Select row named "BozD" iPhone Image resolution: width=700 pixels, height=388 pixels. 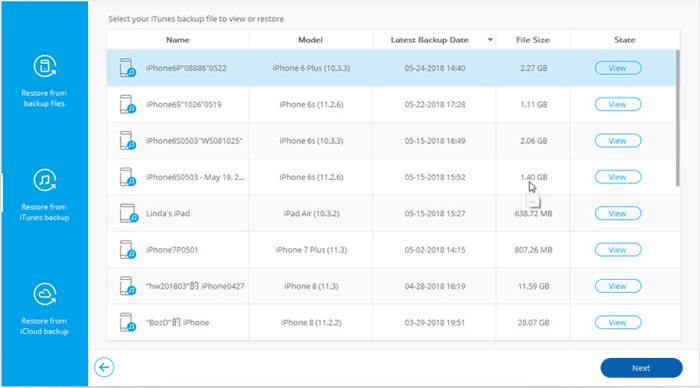pos(393,322)
